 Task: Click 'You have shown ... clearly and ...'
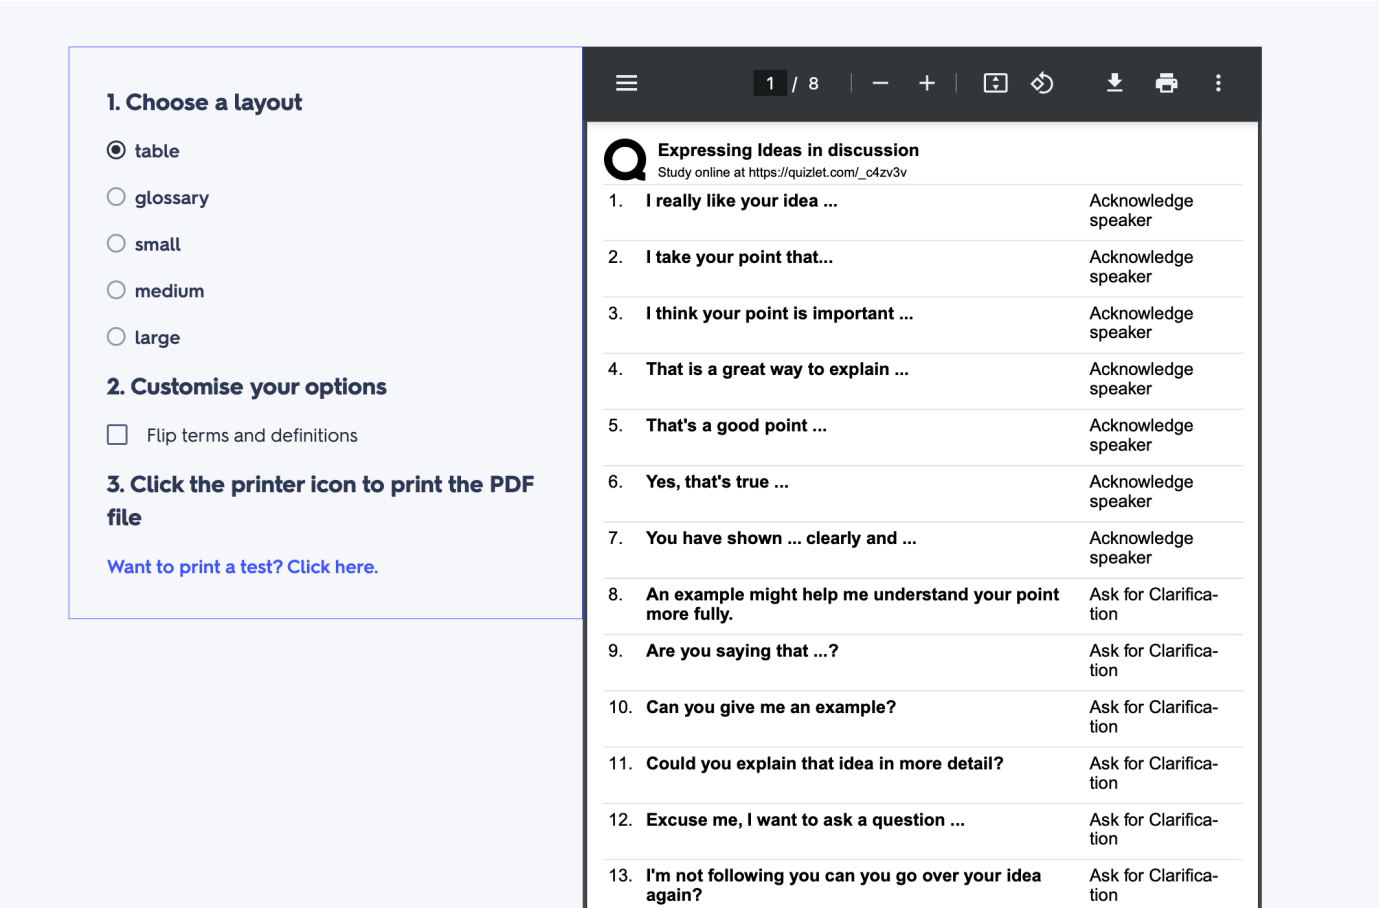coord(781,538)
